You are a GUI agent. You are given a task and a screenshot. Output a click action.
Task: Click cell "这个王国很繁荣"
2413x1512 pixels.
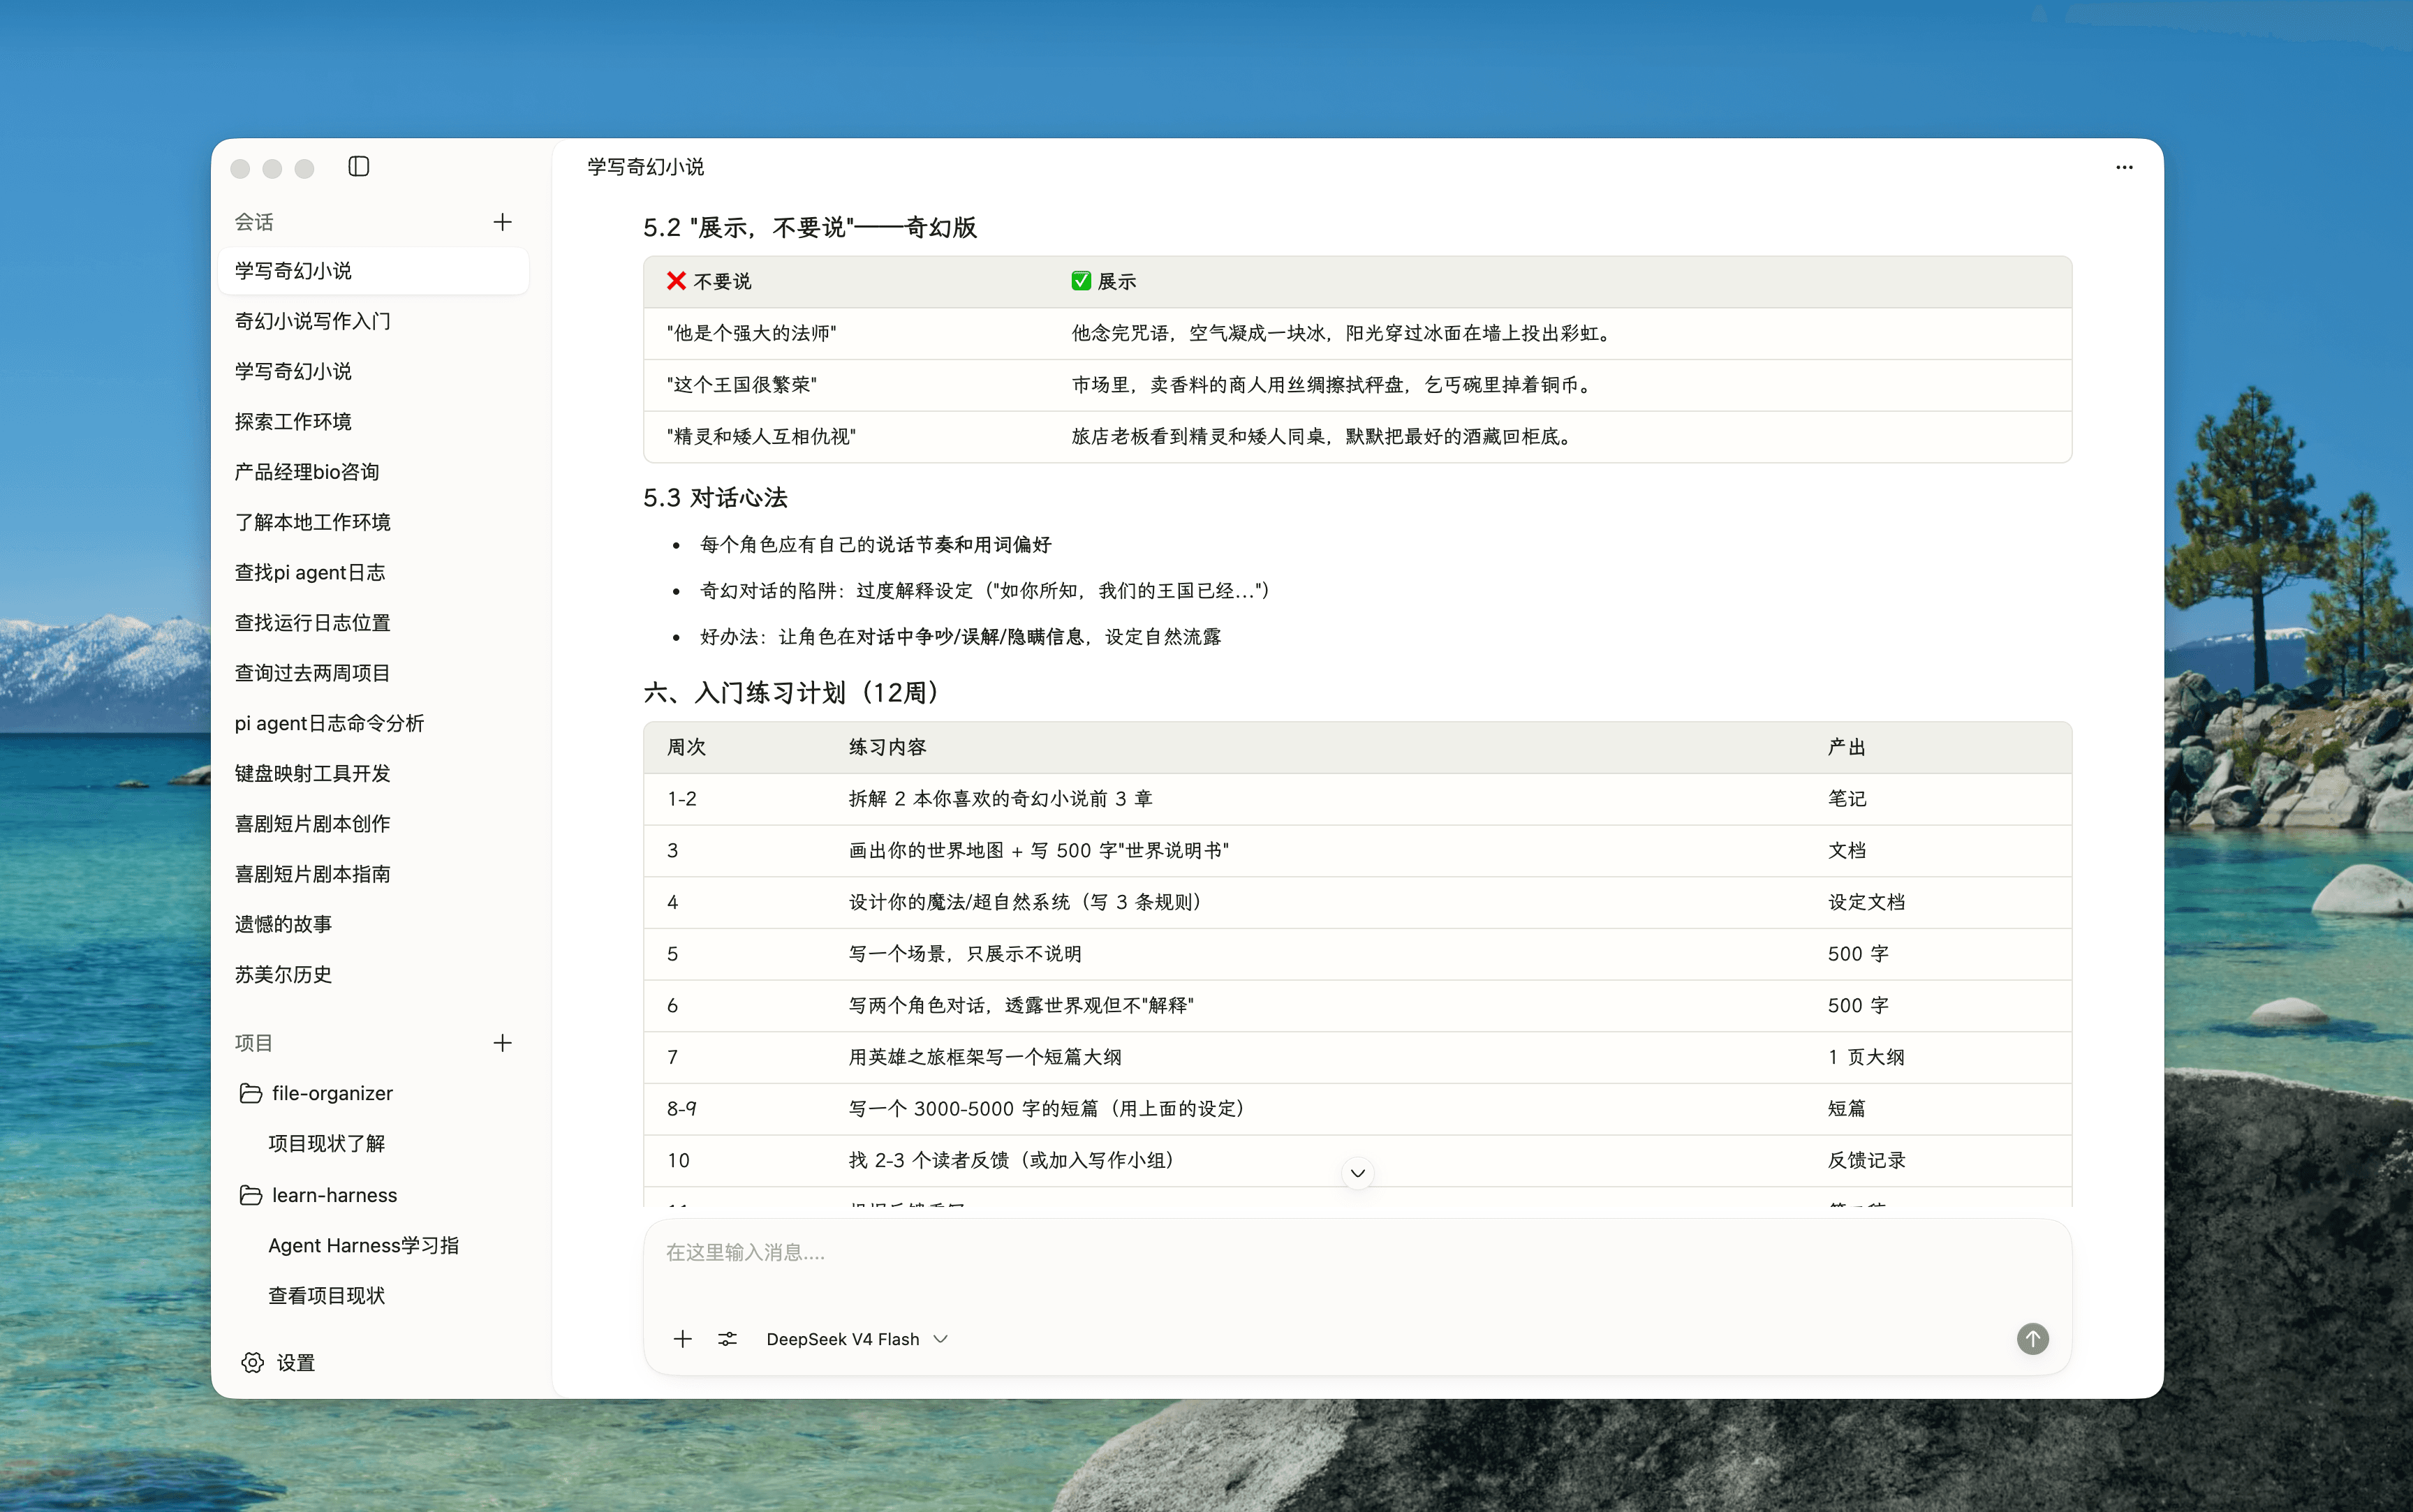741,385
